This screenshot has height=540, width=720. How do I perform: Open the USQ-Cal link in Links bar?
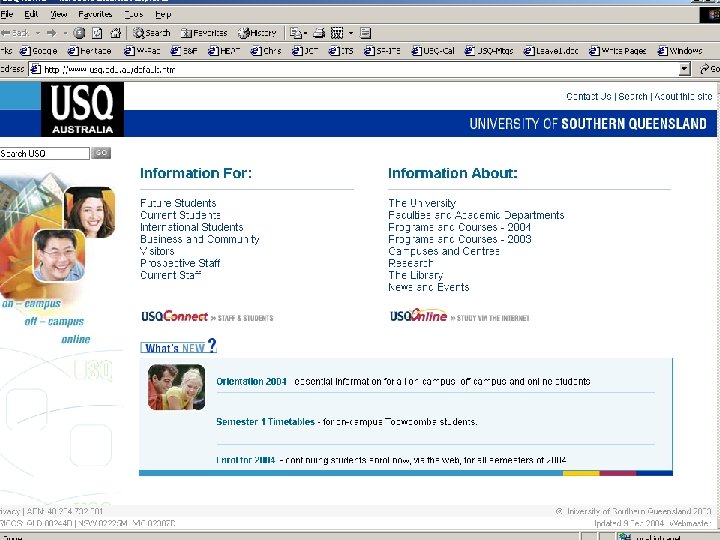pyautogui.click(x=433, y=51)
